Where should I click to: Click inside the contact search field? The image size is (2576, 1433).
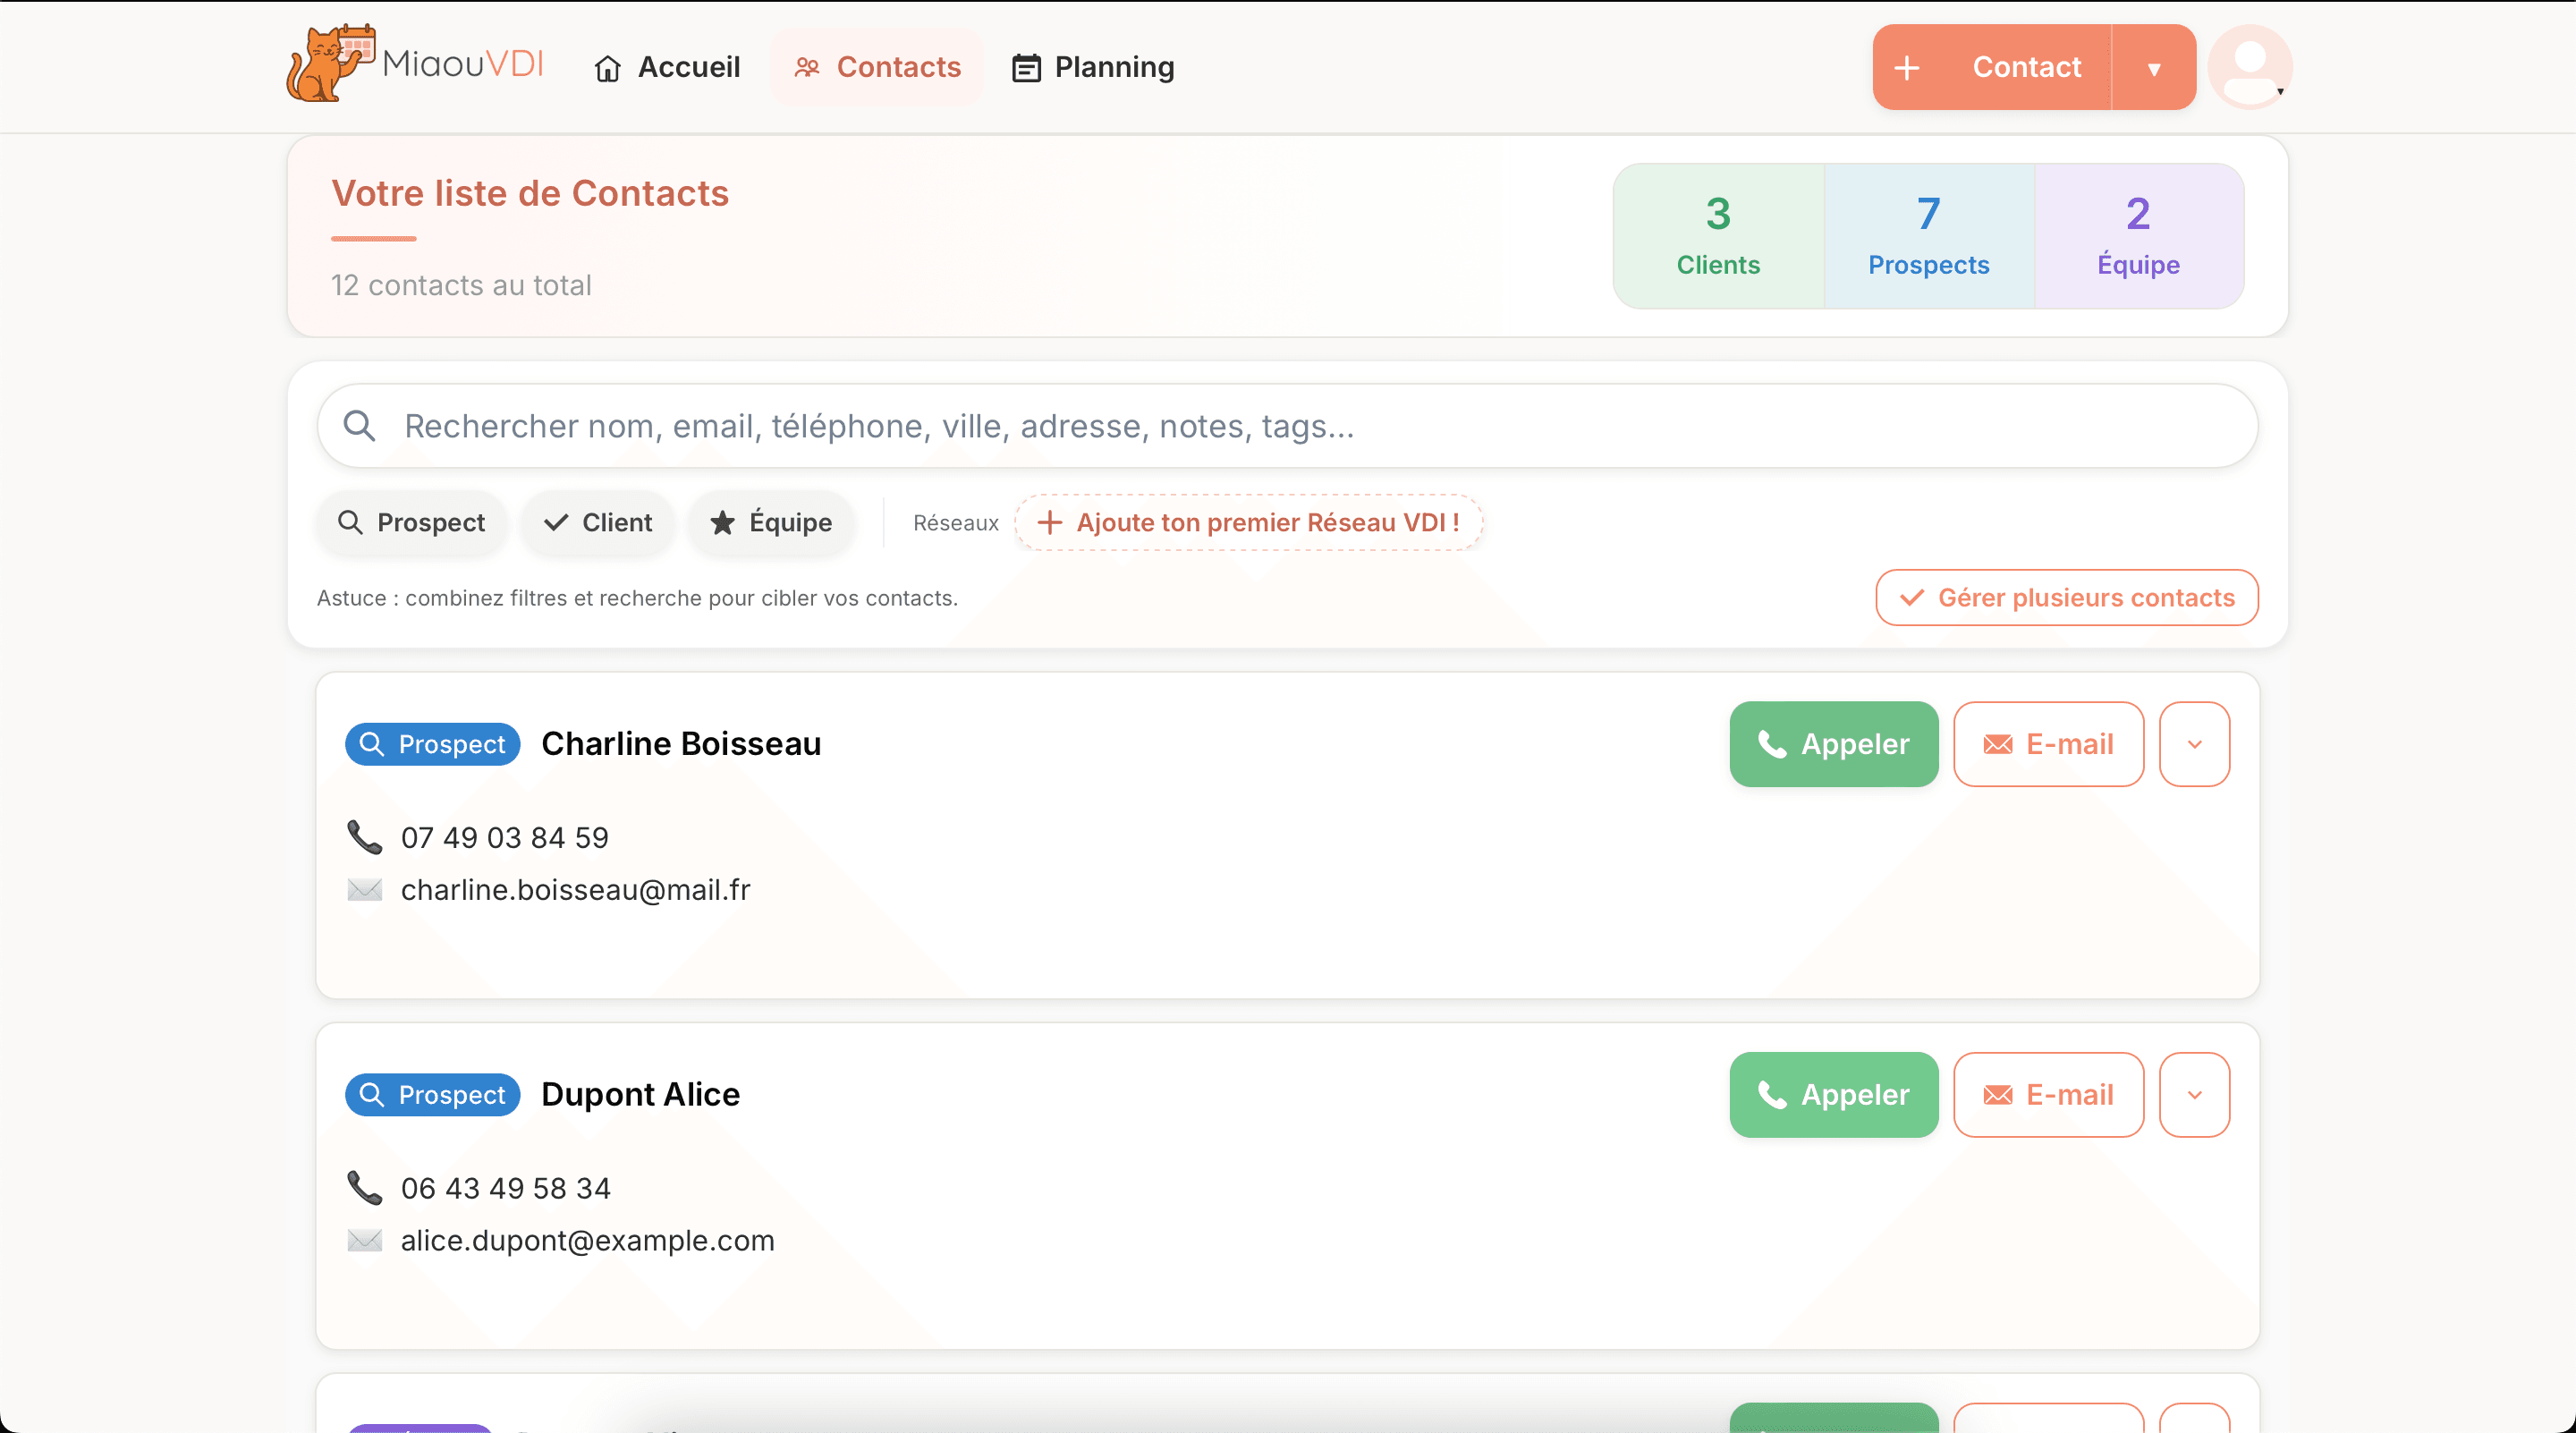(x=1200, y=425)
